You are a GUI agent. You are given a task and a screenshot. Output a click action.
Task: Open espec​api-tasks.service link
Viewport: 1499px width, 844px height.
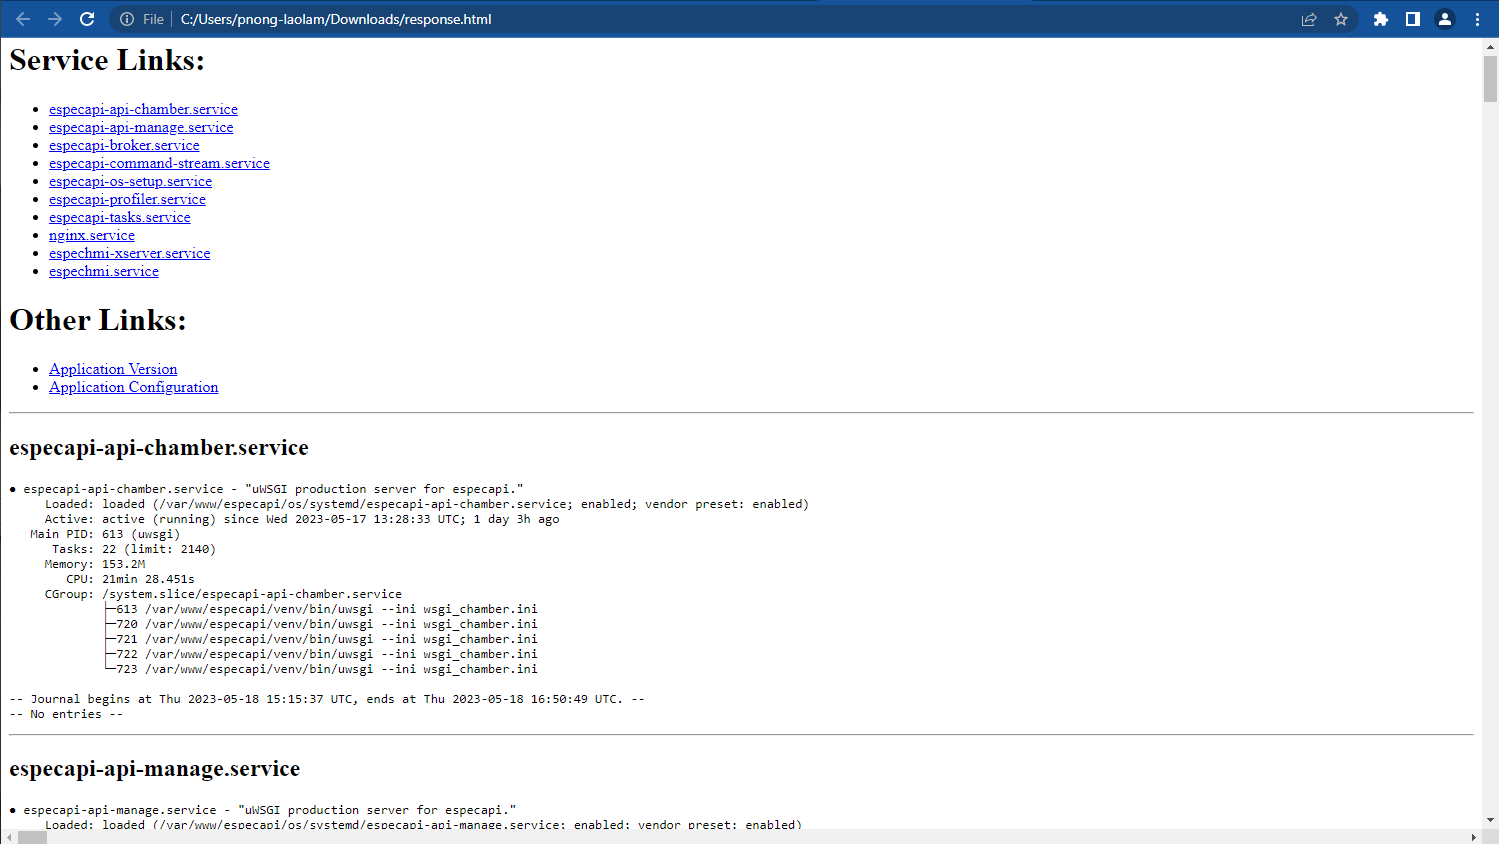point(119,217)
